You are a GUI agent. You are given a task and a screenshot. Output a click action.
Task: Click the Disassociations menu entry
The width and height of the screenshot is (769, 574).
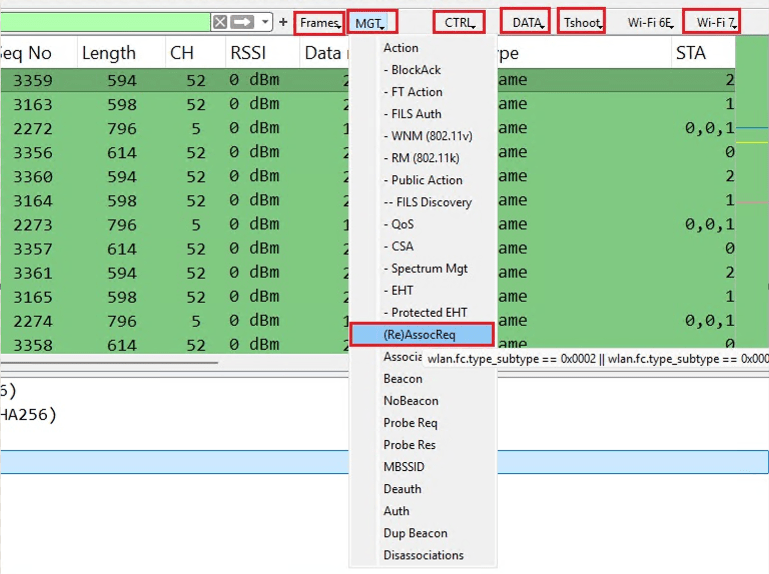pos(423,555)
